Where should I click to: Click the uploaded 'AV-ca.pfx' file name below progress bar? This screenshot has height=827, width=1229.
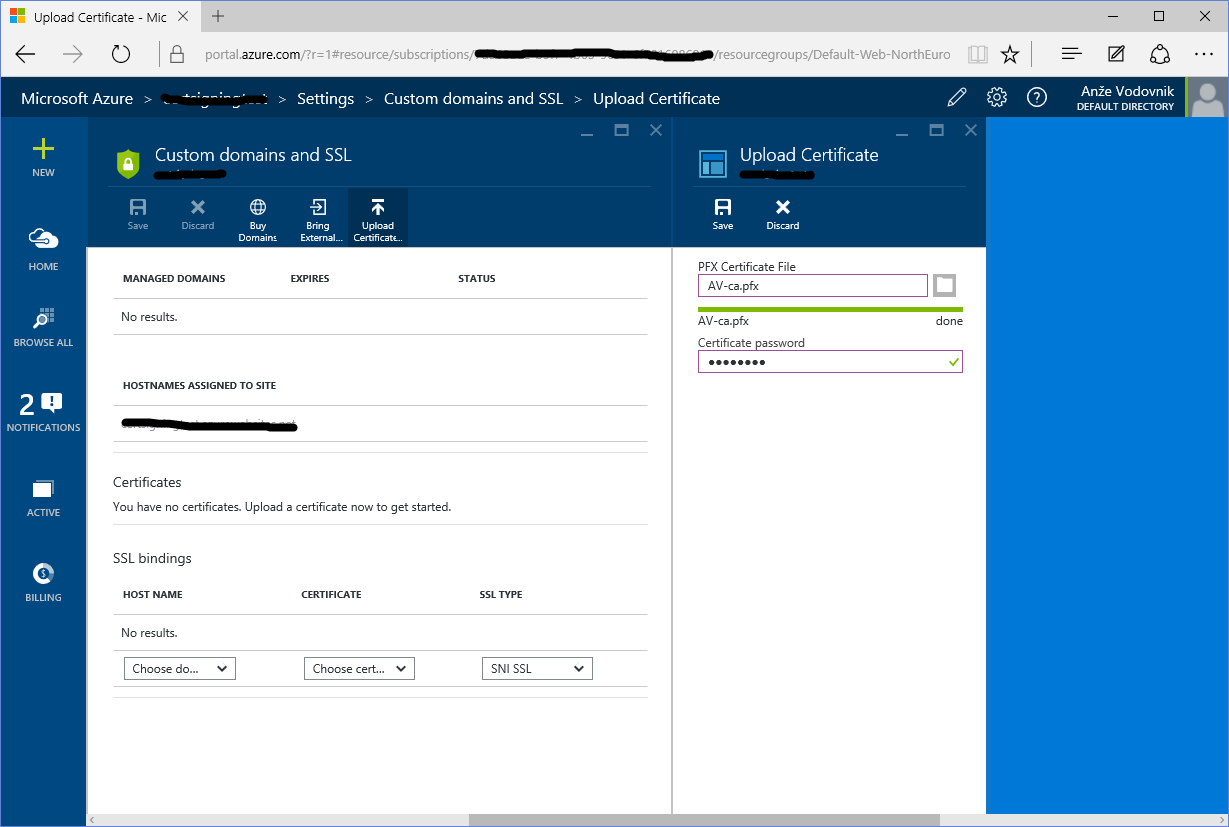pos(723,321)
